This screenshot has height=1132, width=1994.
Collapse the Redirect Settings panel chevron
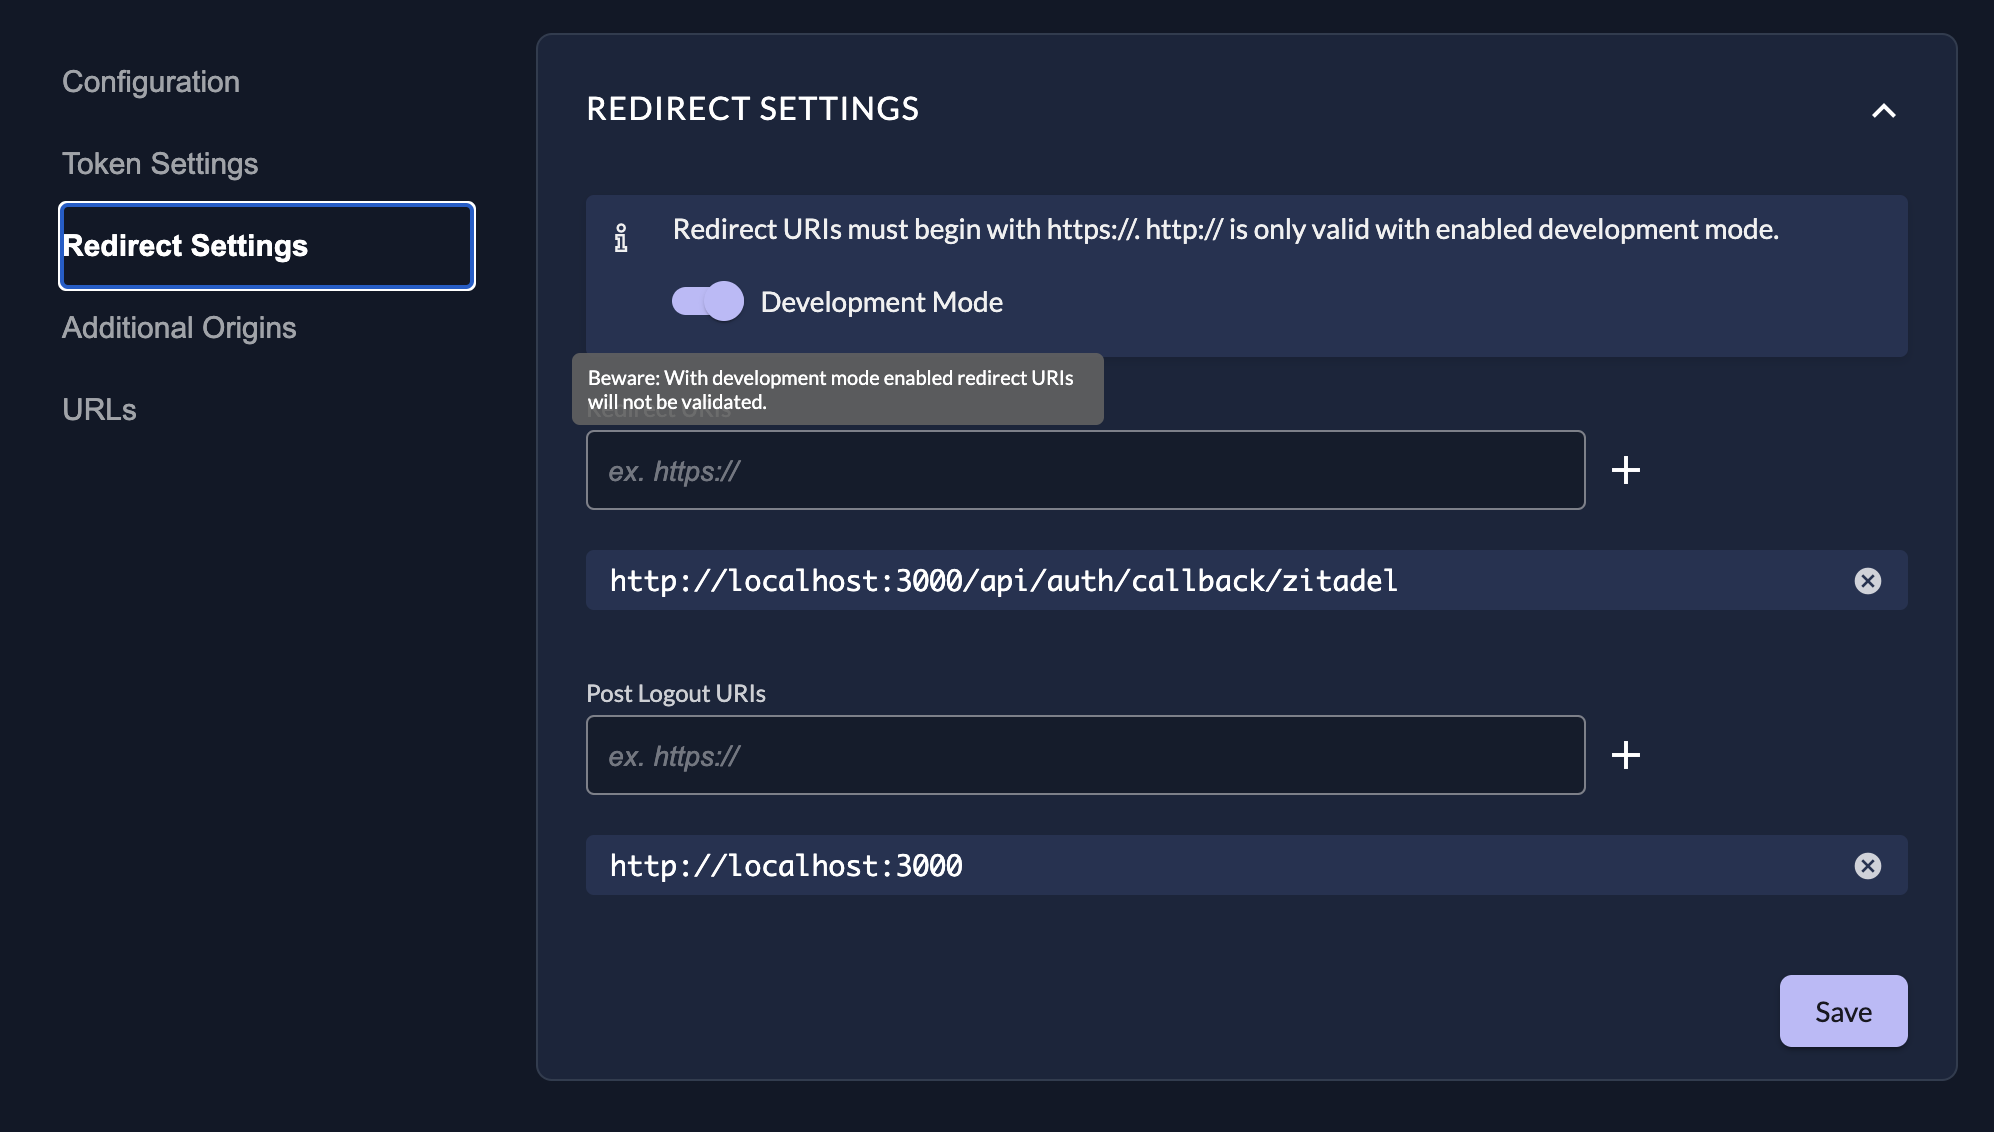(1883, 111)
